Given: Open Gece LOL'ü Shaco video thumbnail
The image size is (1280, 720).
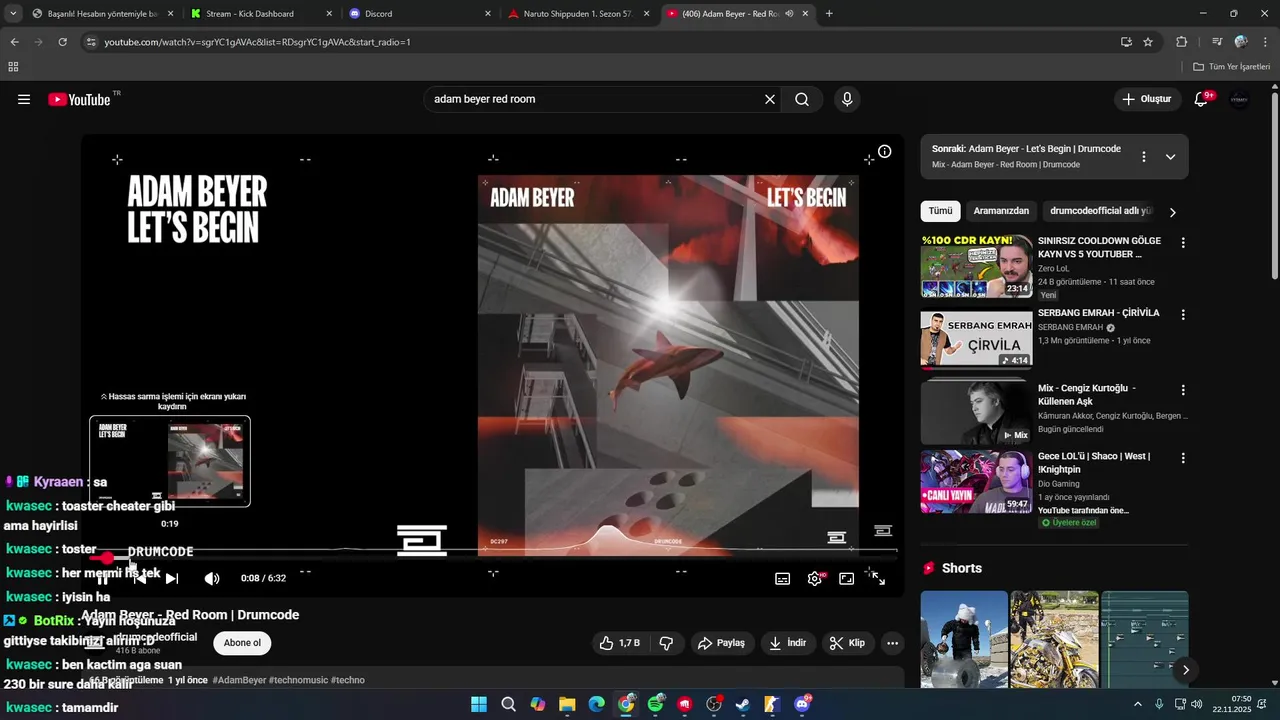Looking at the screenshot, I should [976, 482].
